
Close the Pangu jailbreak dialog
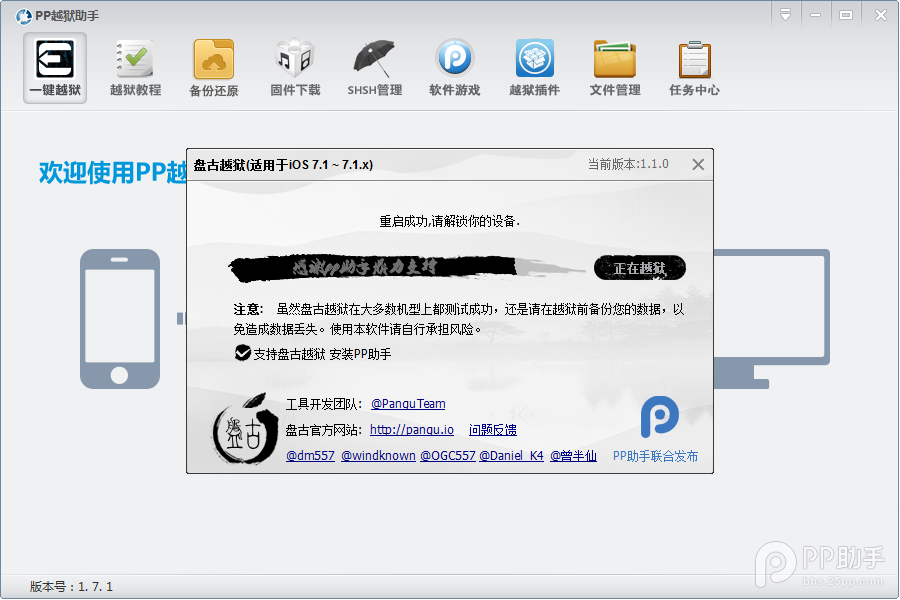[697, 164]
